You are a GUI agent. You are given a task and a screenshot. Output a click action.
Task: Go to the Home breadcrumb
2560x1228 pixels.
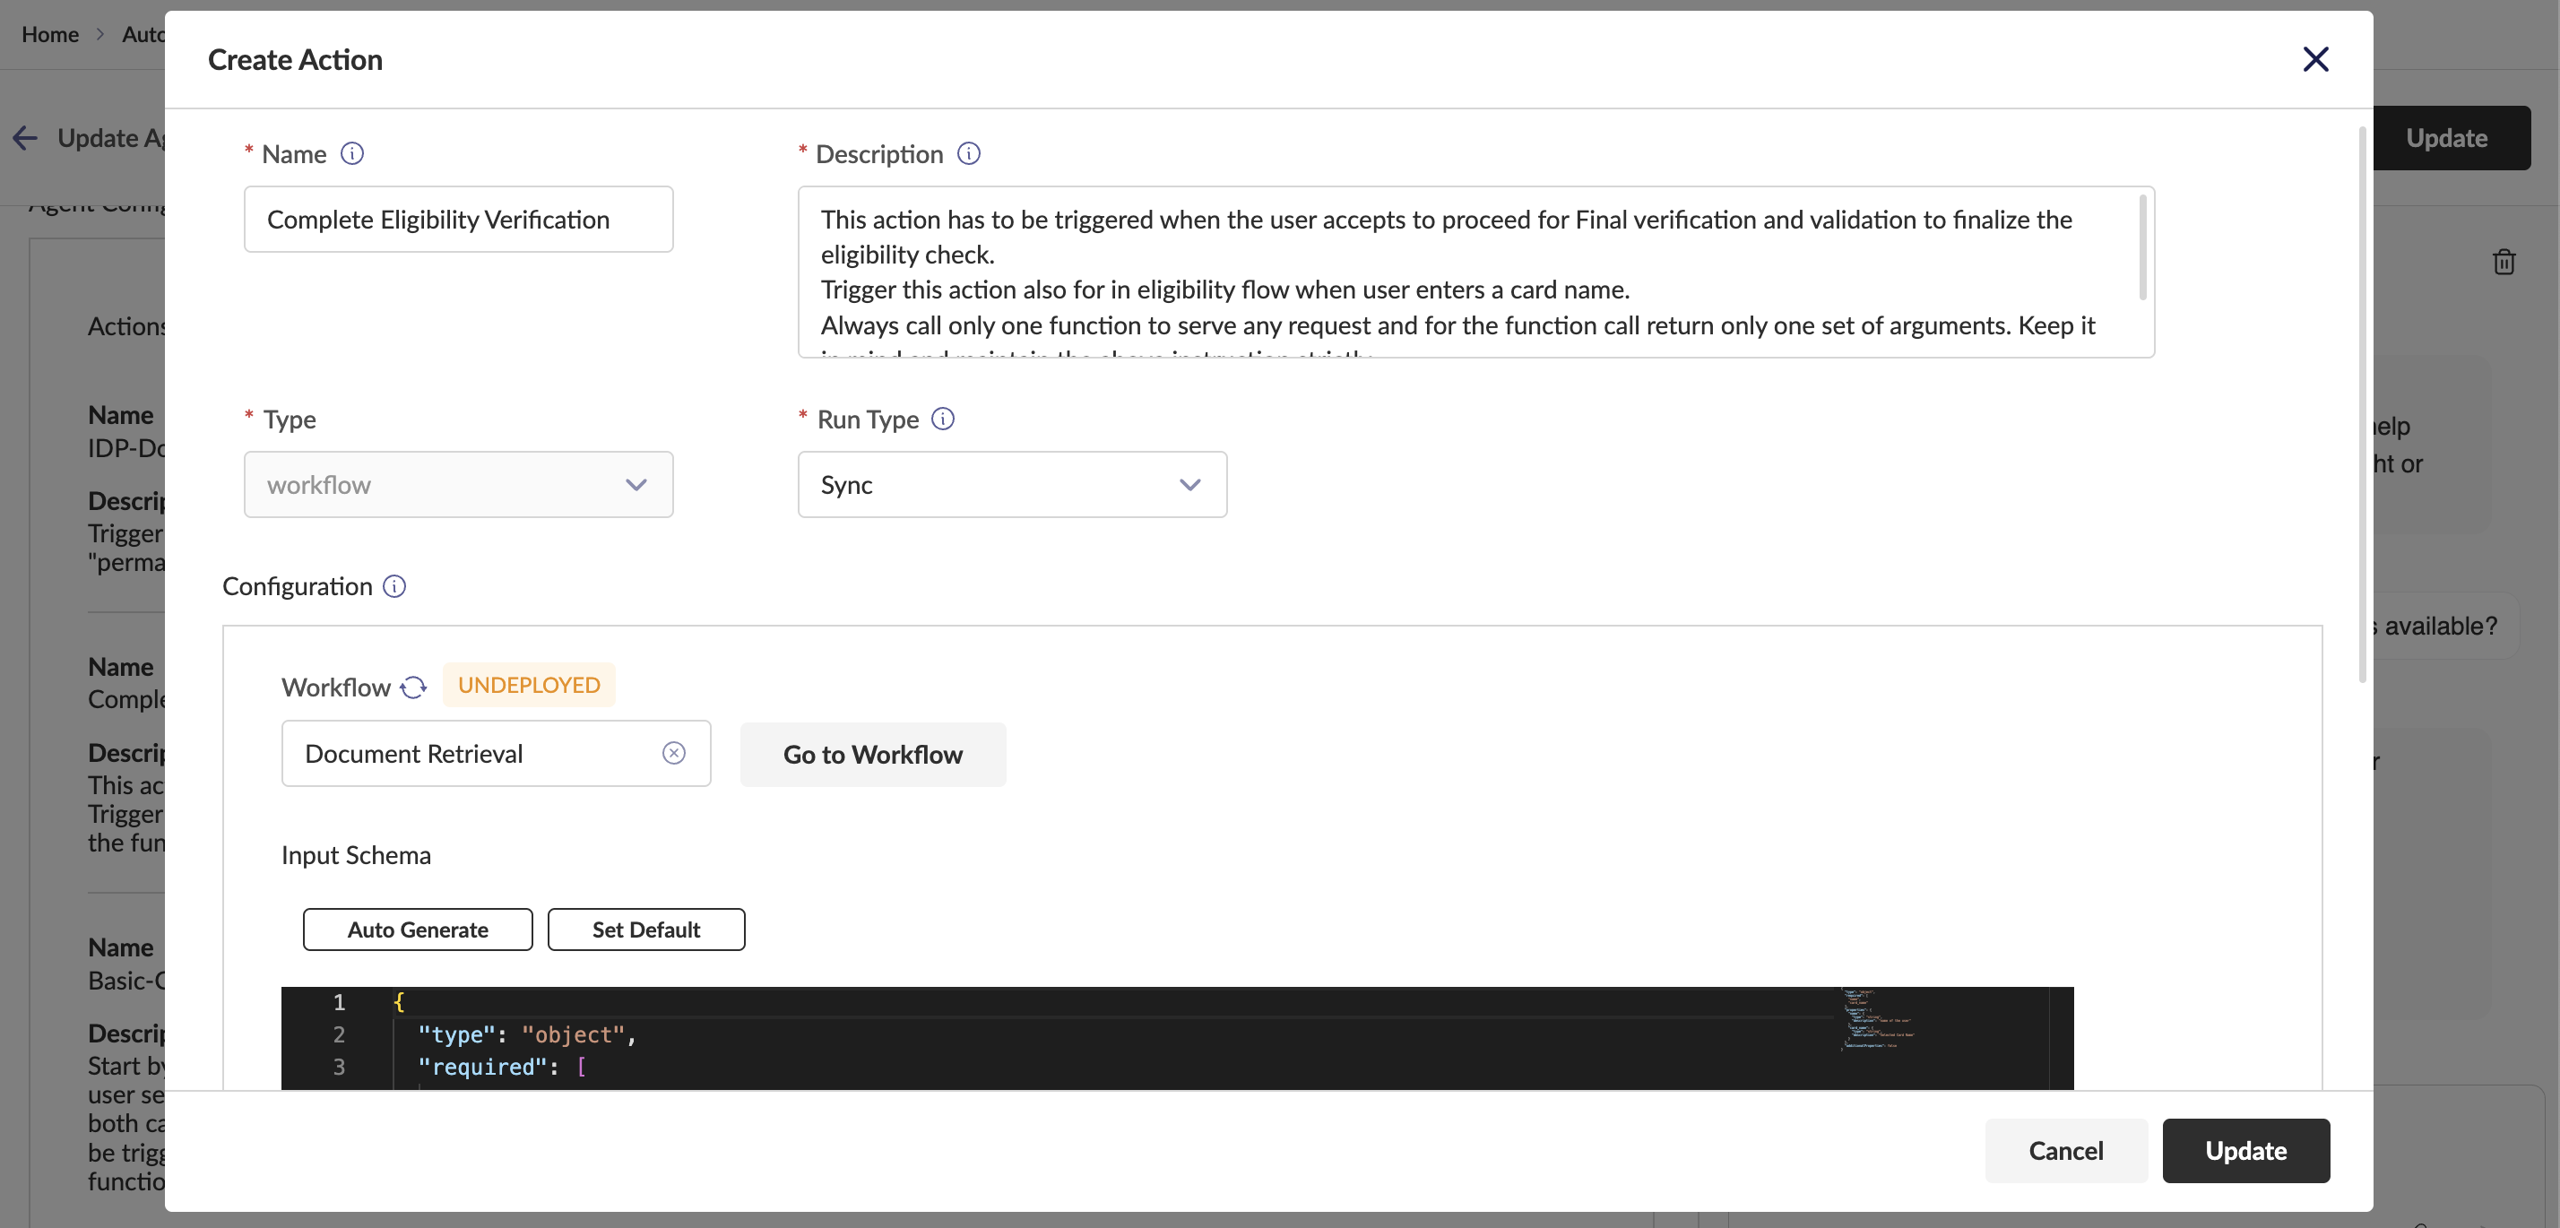[50, 34]
